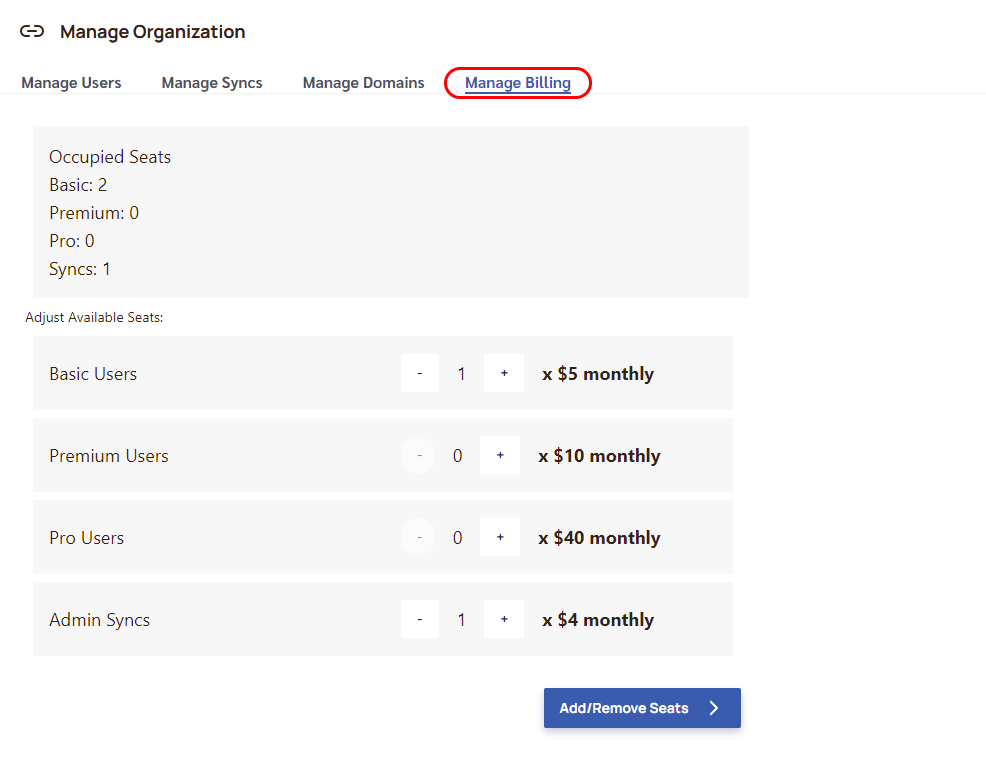Click the Admin Syncs row label
Viewport: 986px width, 768px height.
[x=99, y=620]
